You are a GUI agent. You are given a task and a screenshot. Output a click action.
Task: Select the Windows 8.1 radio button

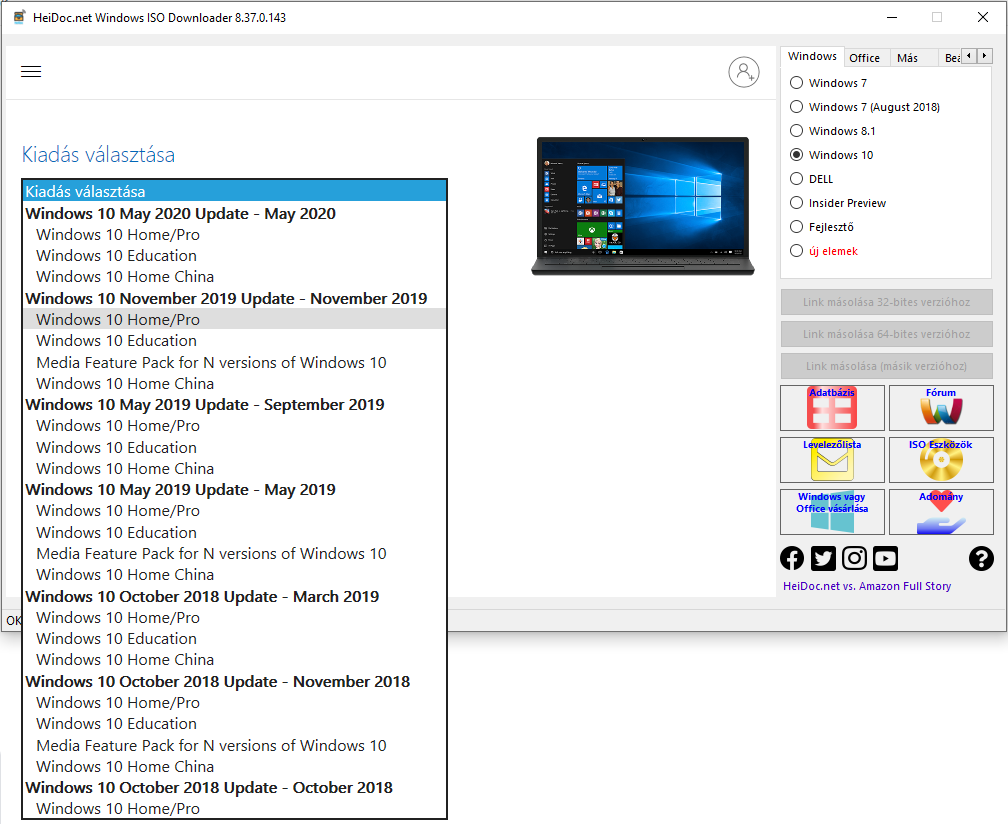tap(796, 131)
